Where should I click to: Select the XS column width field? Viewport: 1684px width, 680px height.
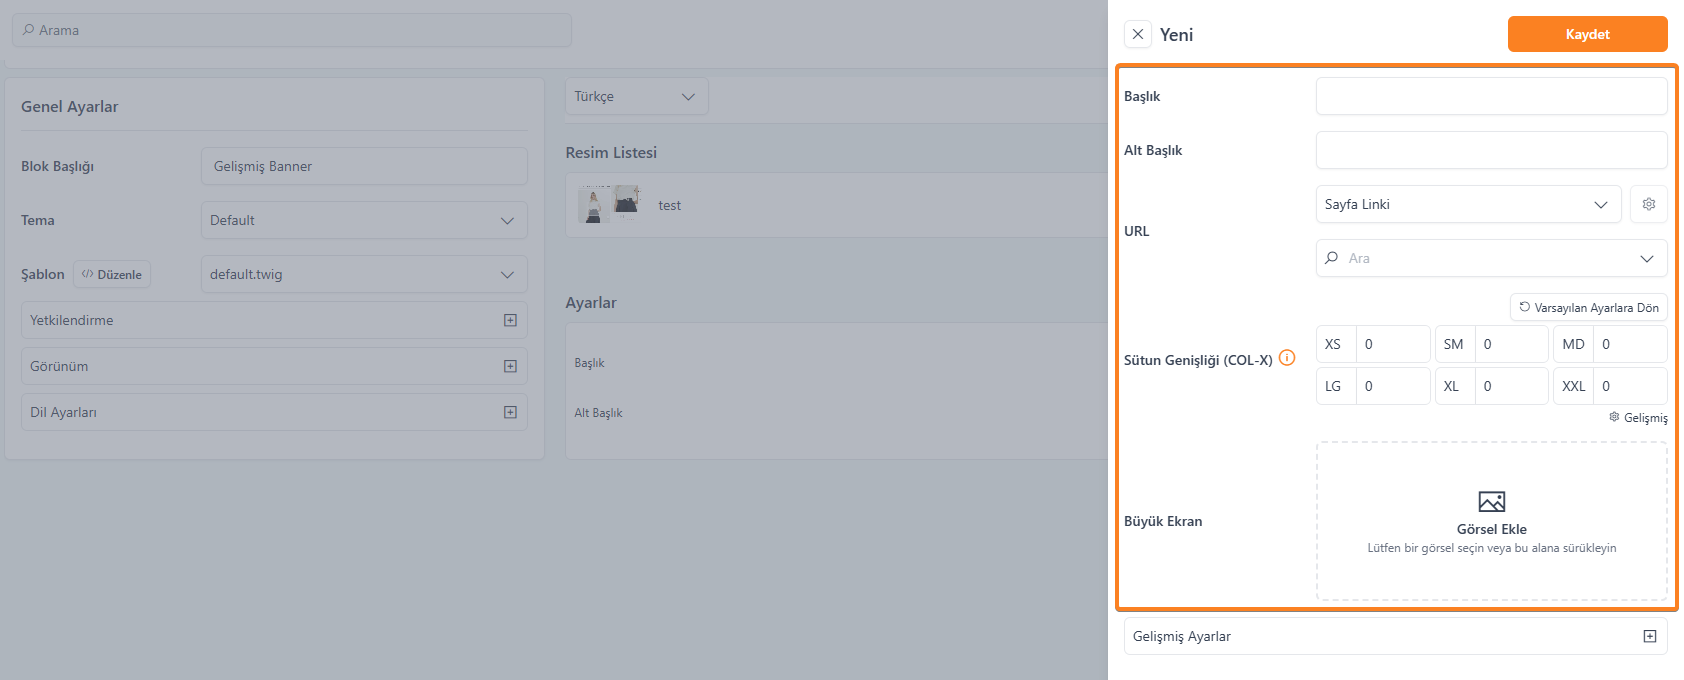[x=1392, y=344]
